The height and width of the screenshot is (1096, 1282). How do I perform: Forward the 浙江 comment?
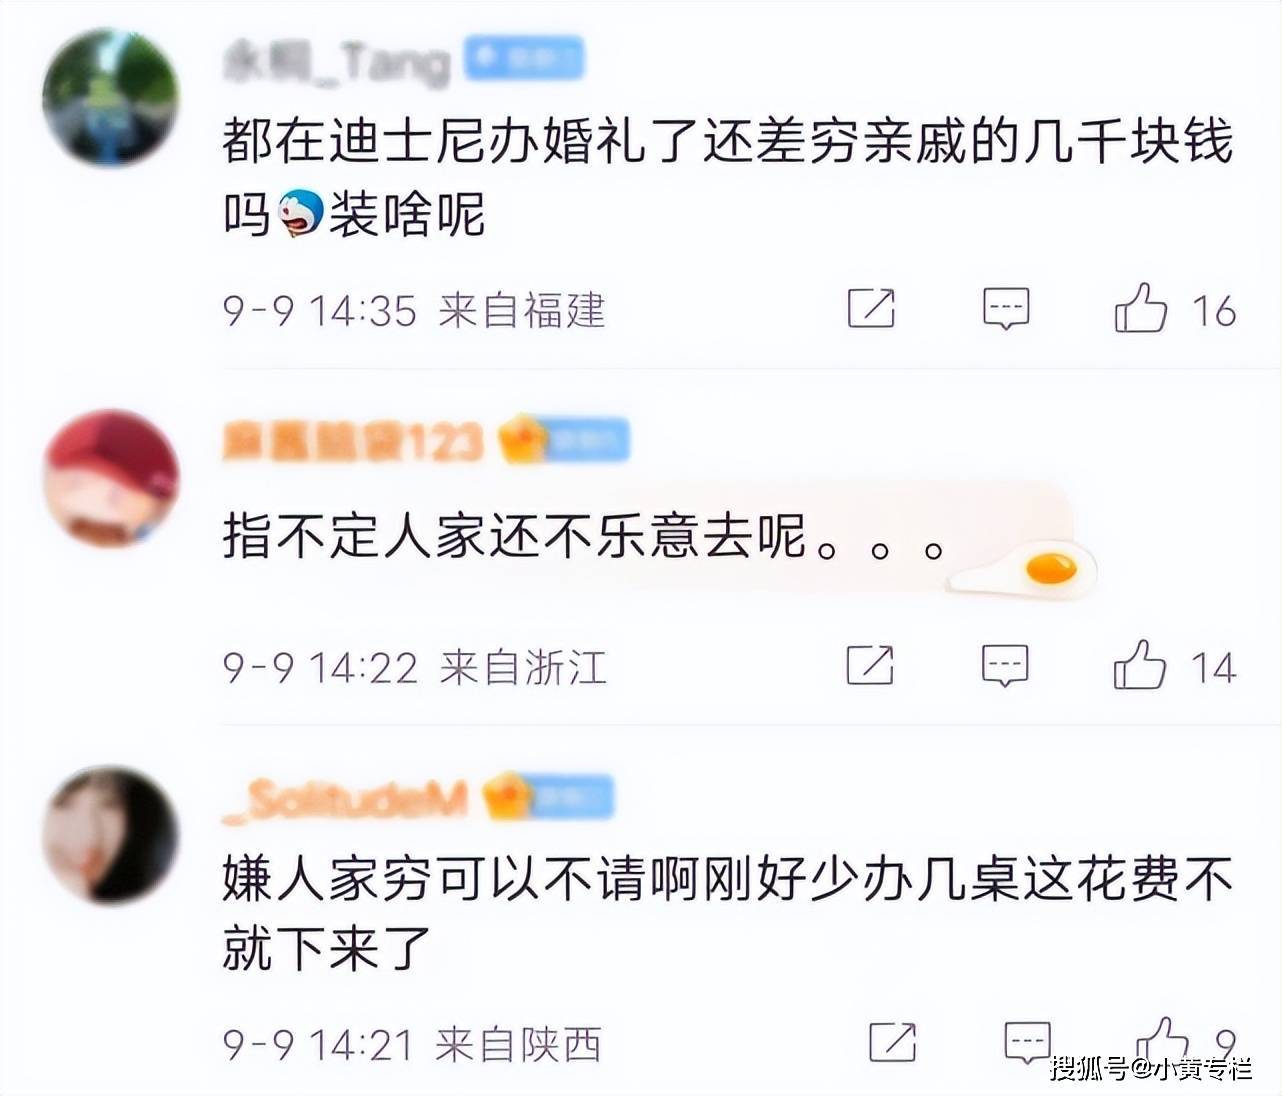click(870, 665)
